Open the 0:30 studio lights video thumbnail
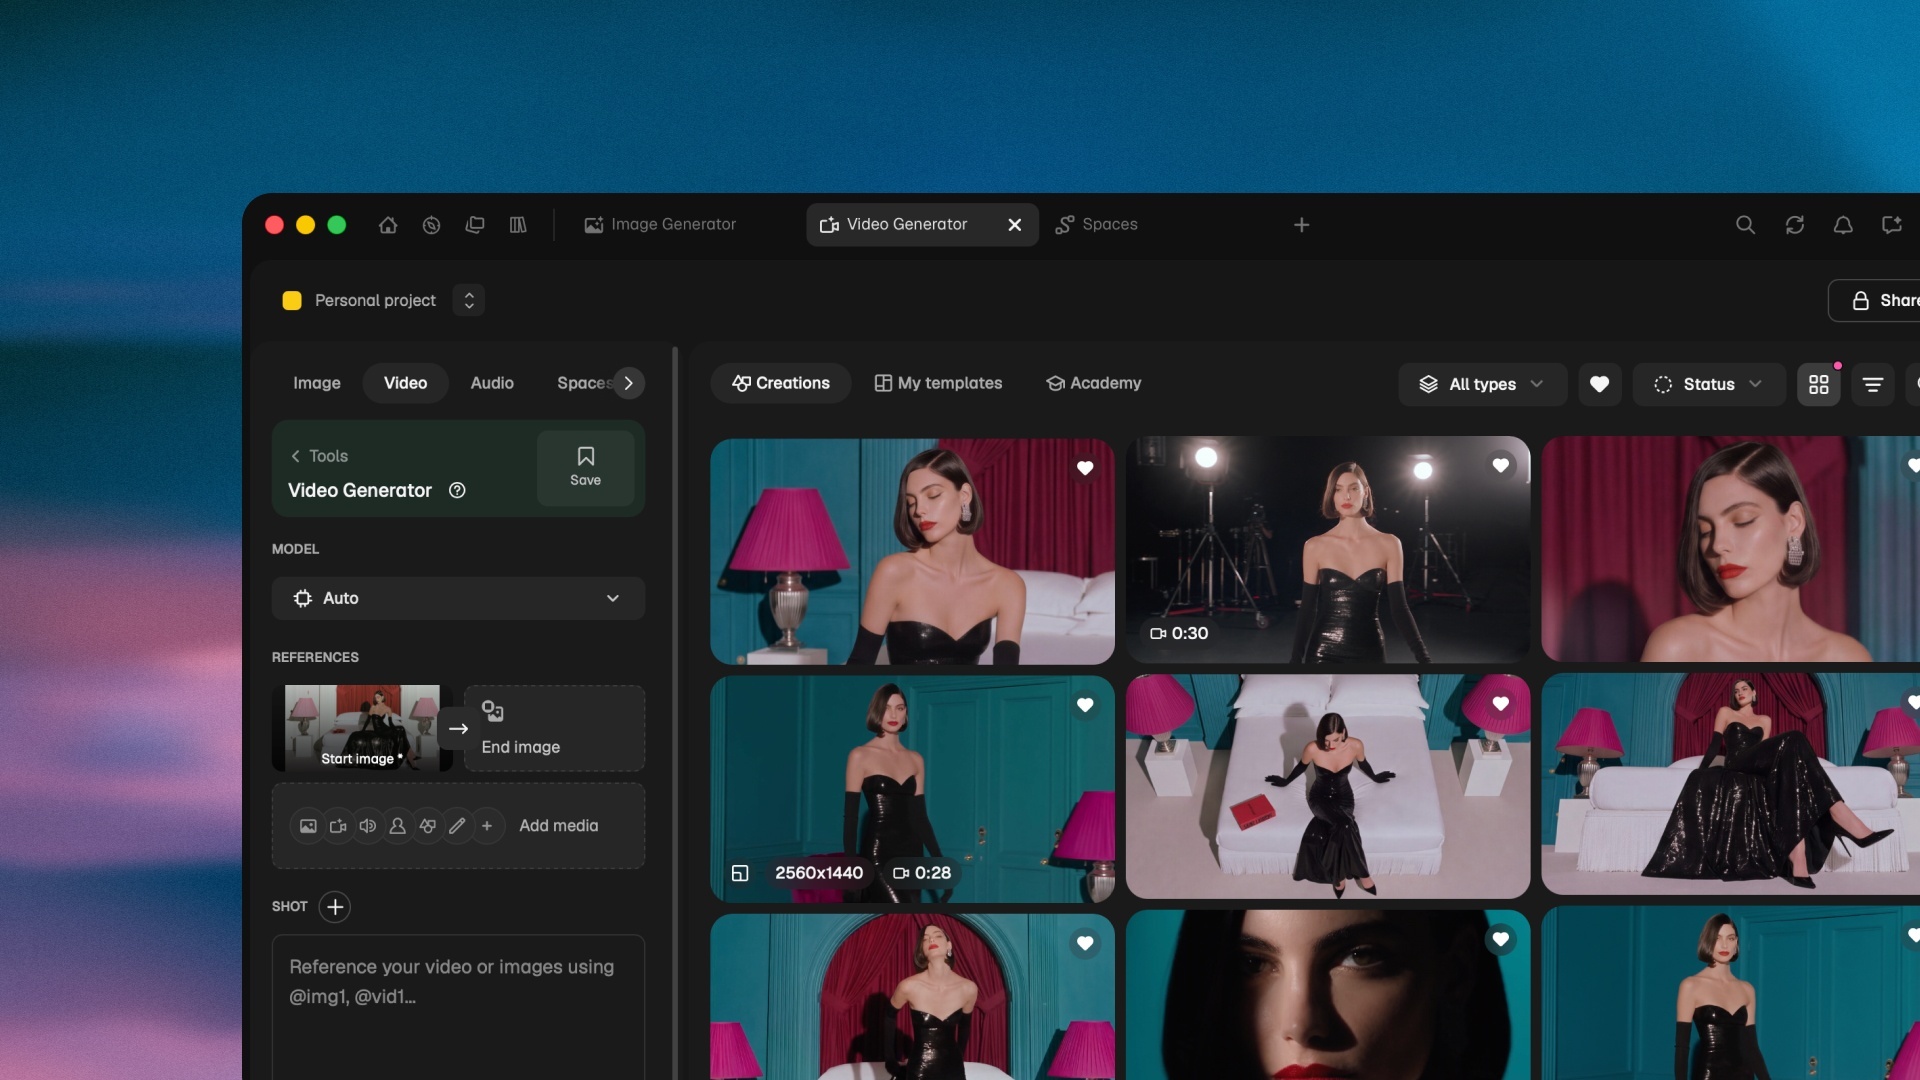 pos(1328,549)
